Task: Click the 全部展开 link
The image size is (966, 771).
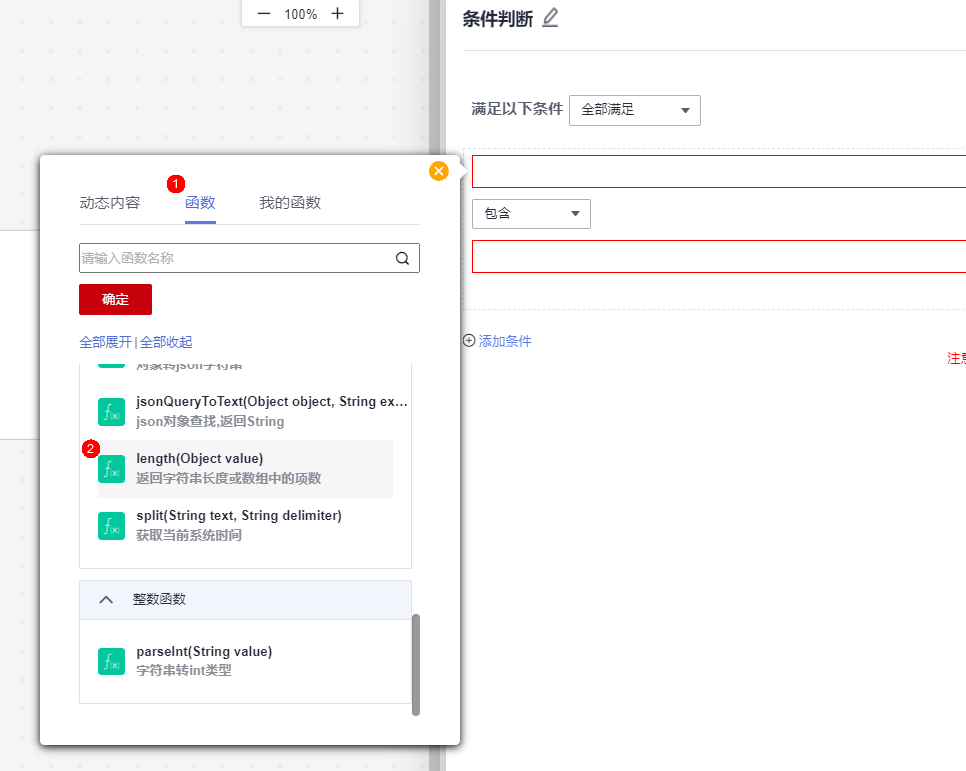Action: click(x=105, y=342)
